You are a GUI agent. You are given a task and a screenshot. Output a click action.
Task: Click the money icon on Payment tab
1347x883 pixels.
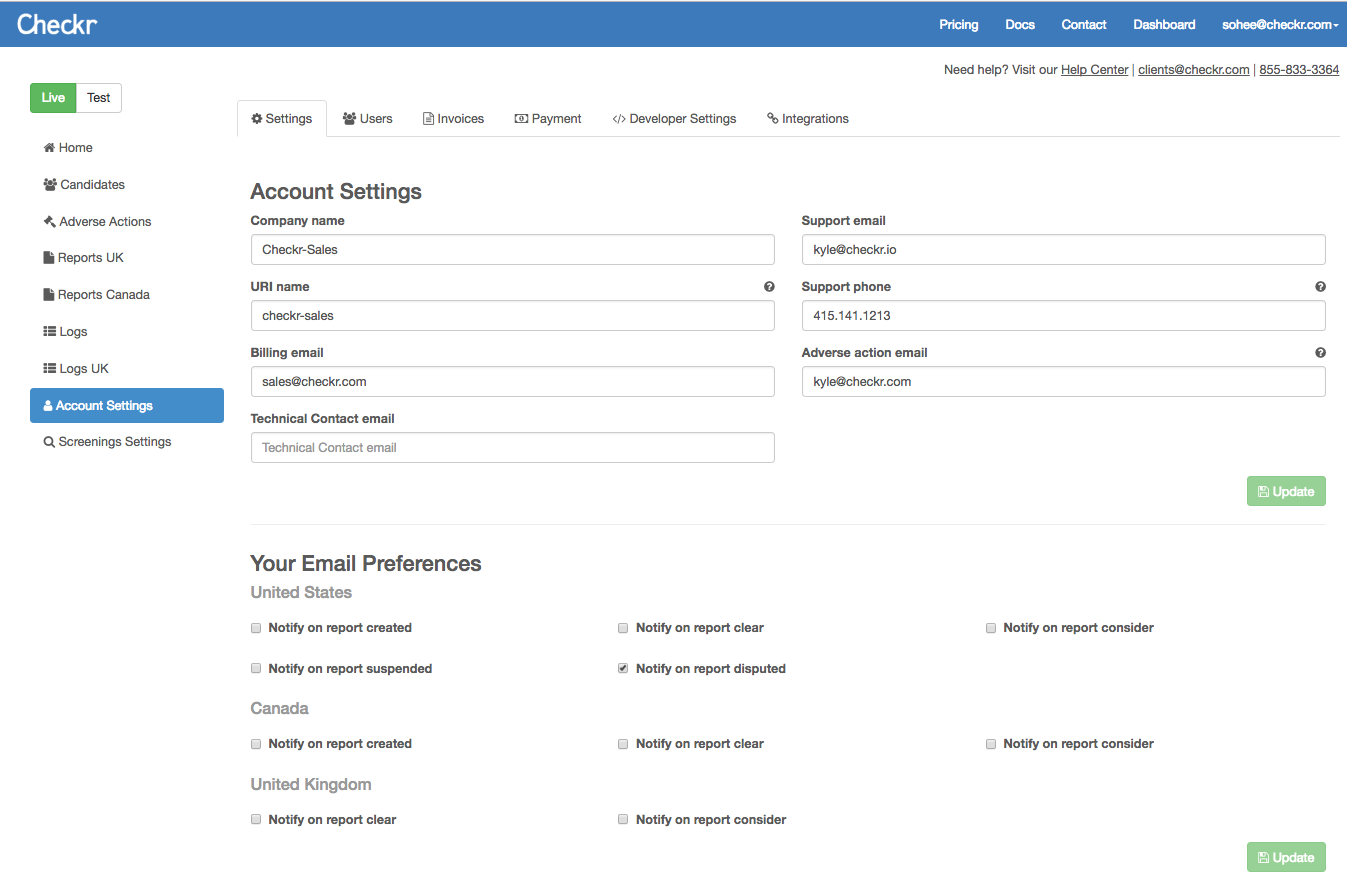click(521, 119)
